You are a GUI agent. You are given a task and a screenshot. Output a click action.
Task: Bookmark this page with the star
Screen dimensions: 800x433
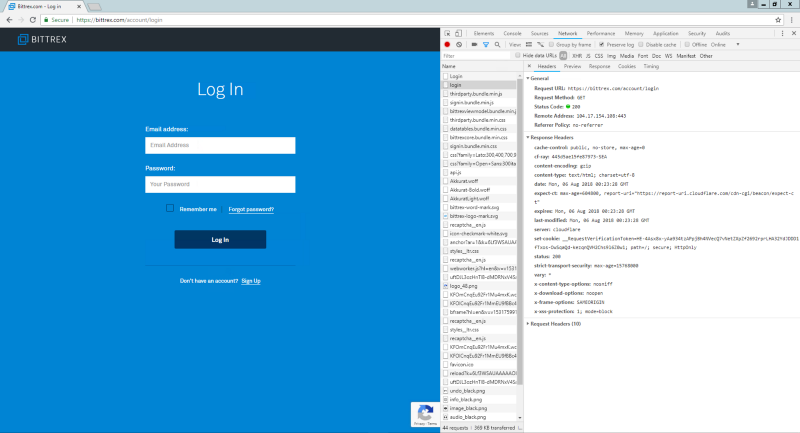tap(778, 20)
